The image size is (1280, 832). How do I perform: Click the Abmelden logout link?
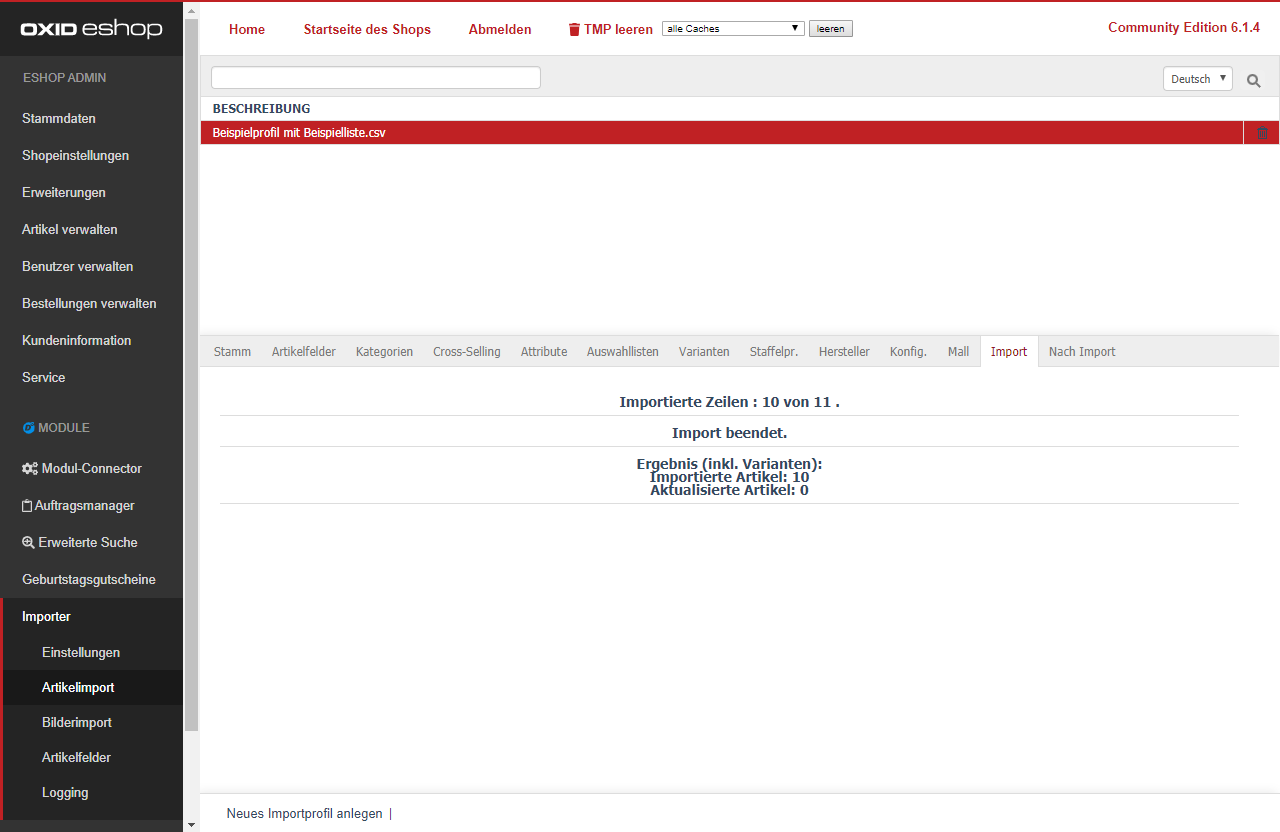pos(500,29)
